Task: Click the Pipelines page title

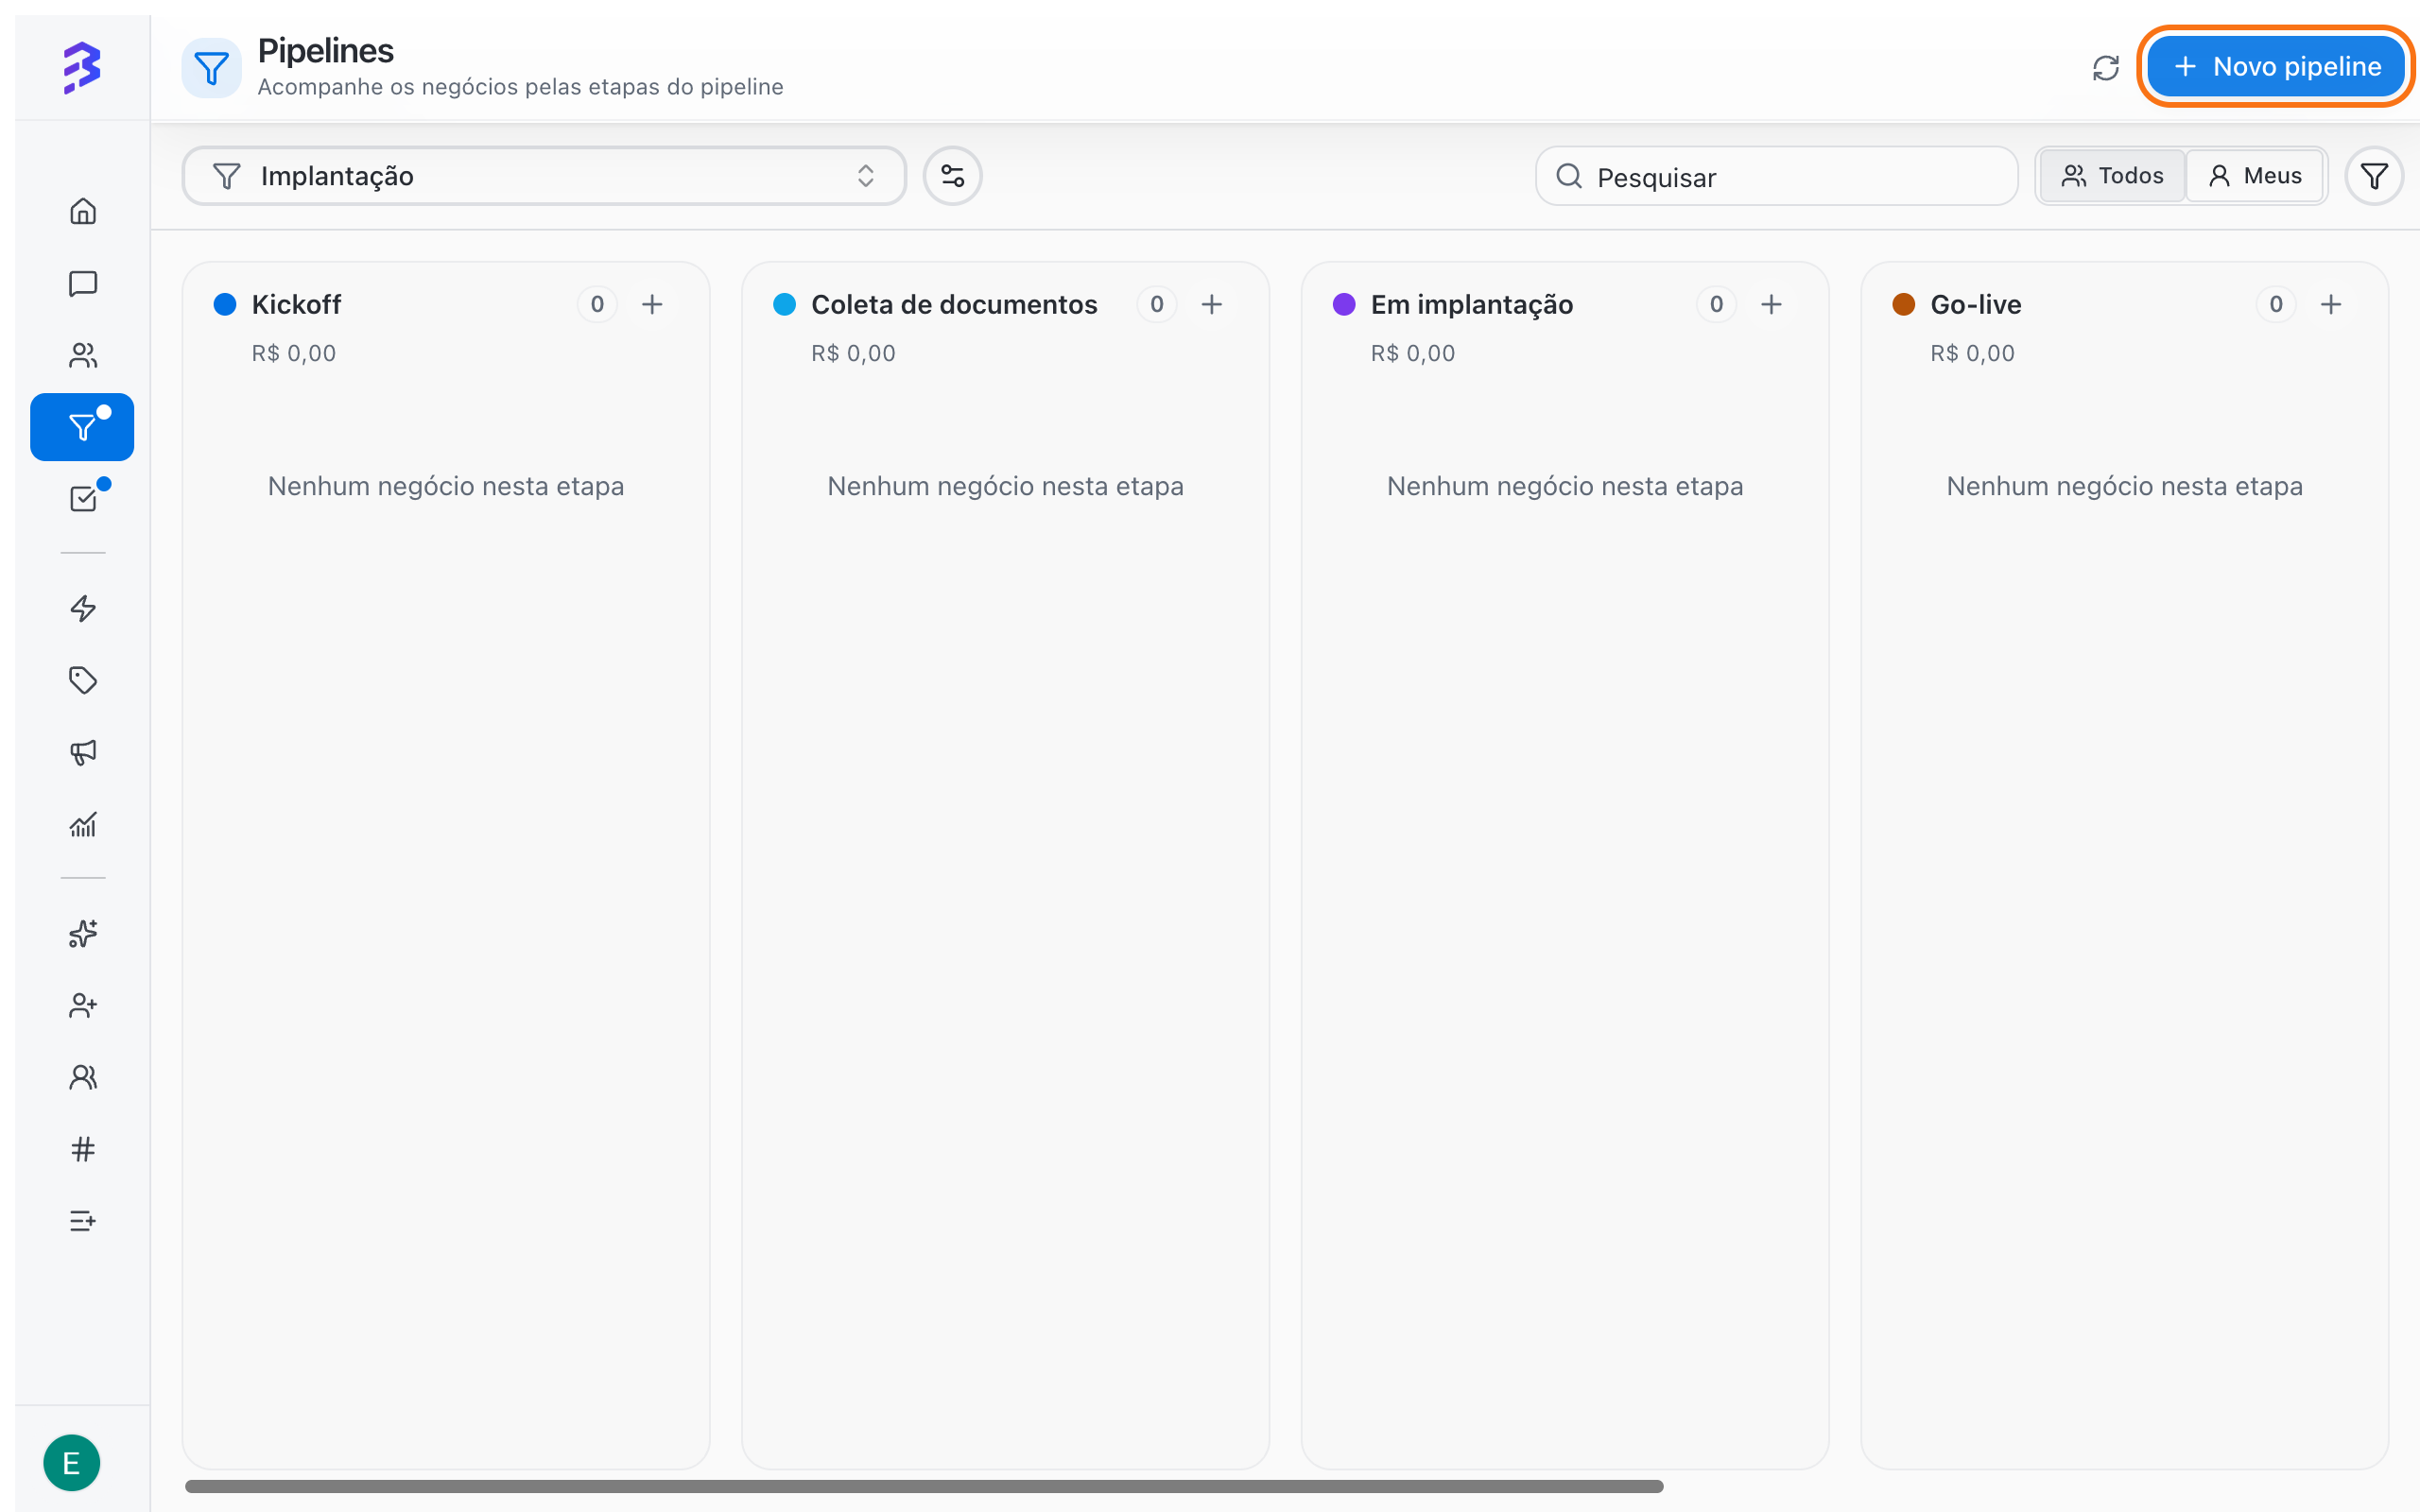Action: point(326,50)
